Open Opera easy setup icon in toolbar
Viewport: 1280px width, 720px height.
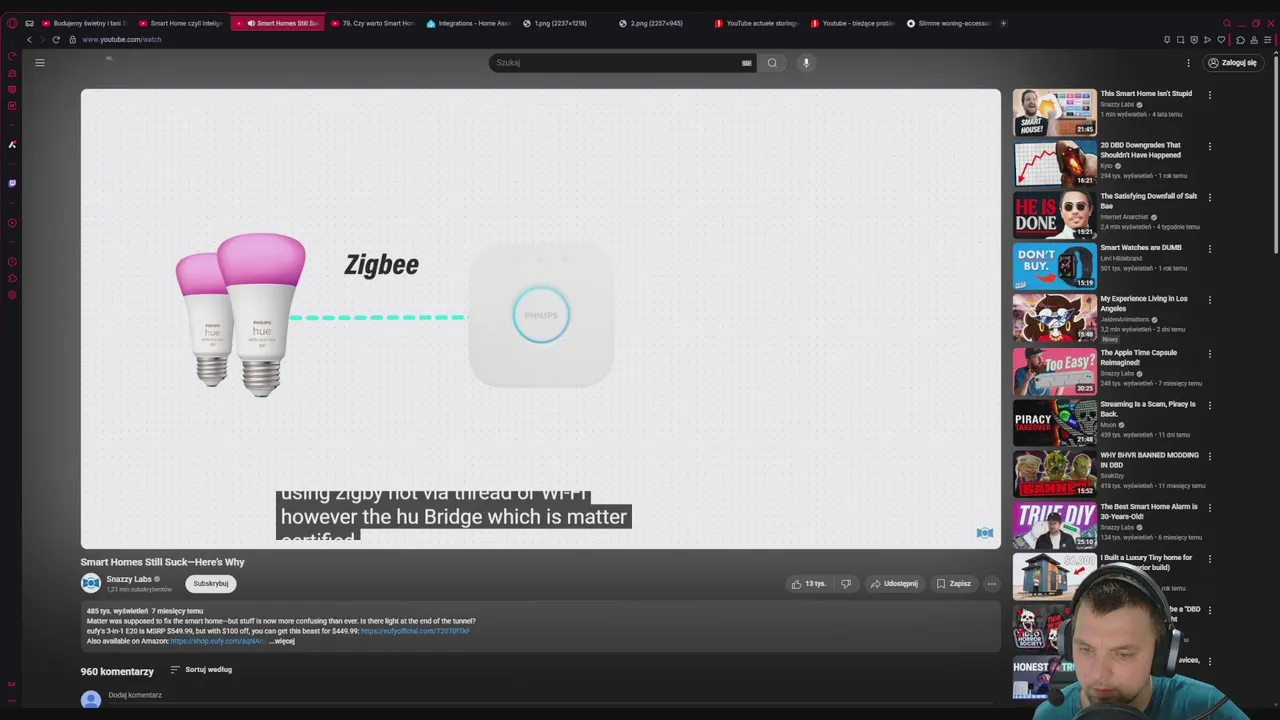pyautogui.click(x=1267, y=40)
